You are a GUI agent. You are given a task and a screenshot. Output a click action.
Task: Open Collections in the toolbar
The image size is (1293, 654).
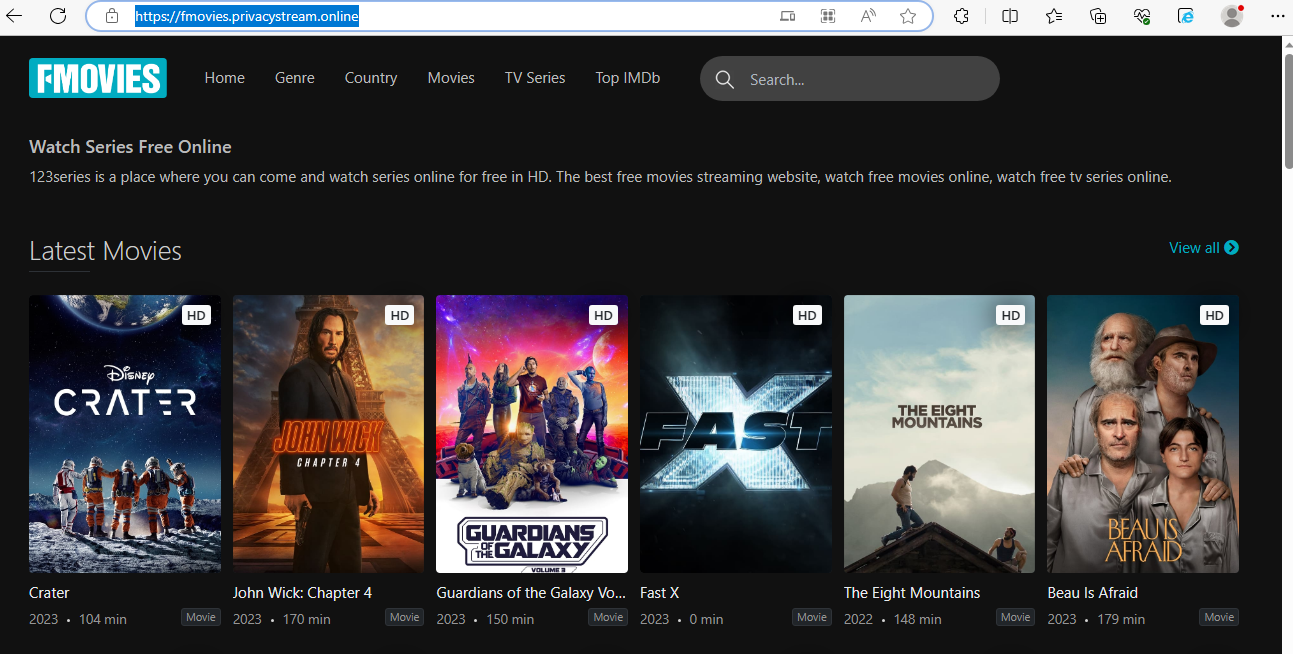pyautogui.click(x=1098, y=16)
